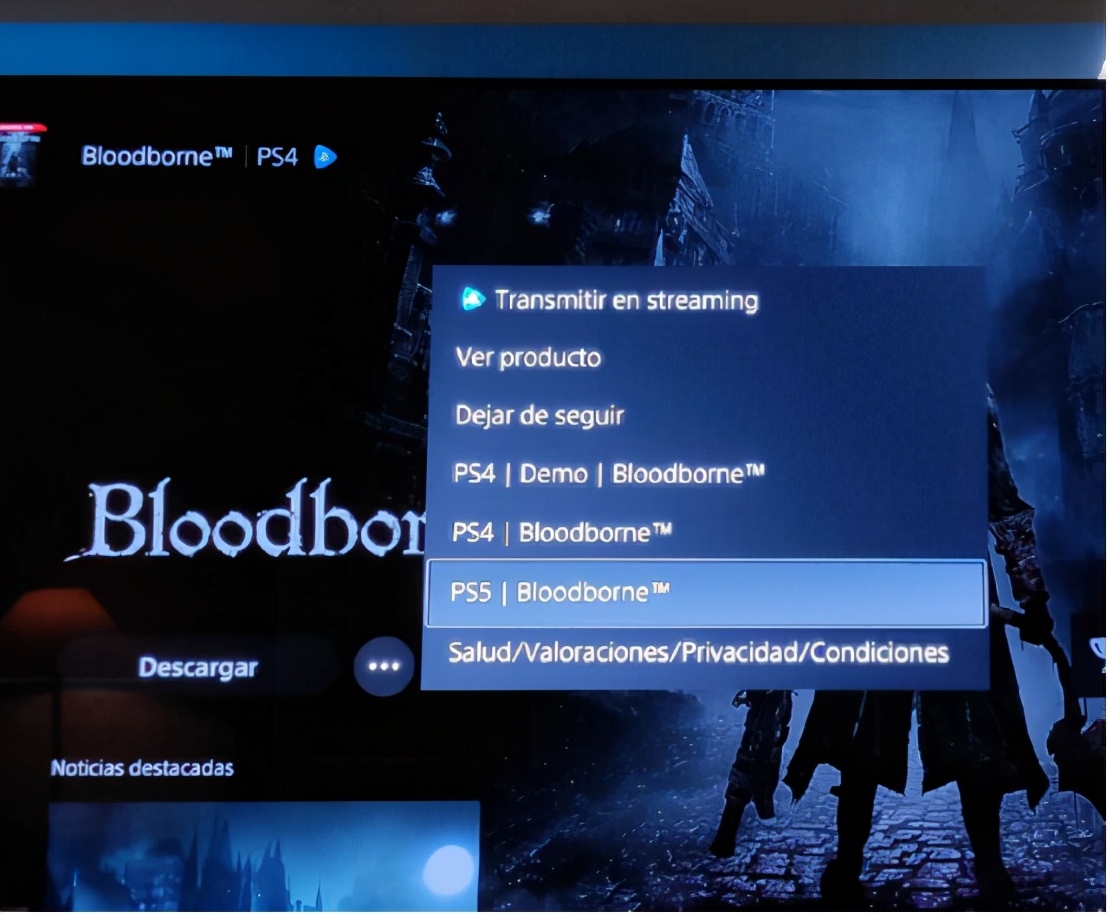Select the highlighted PS5 | Bloodborne entry
This screenshot has width=1108, height=914.
pyautogui.click(x=707, y=592)
